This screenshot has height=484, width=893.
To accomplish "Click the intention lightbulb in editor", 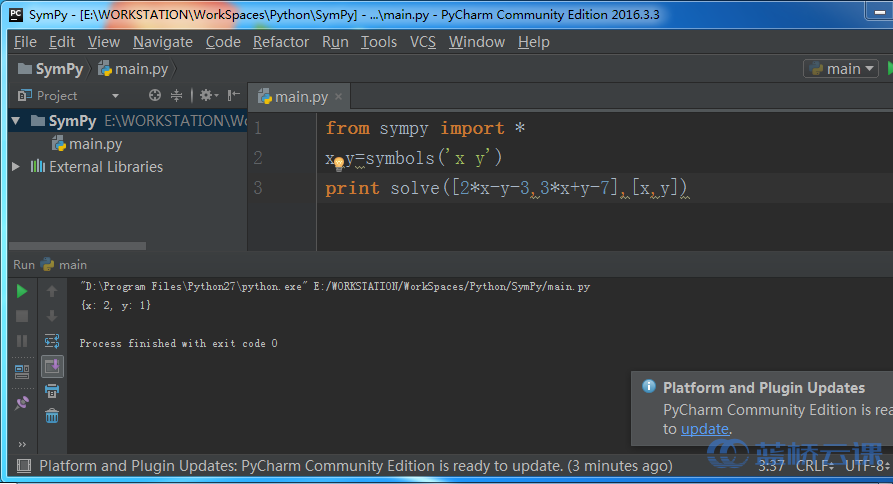I will coord(338,163).
